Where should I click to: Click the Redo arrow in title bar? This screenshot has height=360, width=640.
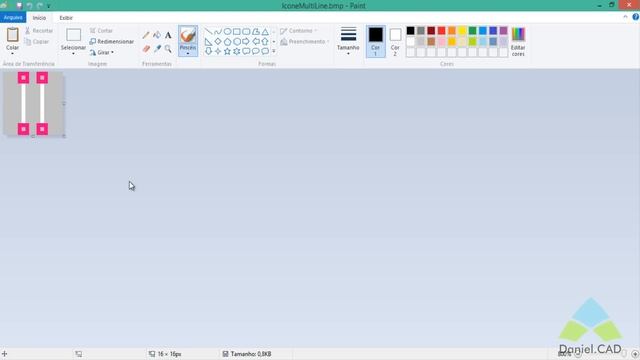tap(40, 6)
